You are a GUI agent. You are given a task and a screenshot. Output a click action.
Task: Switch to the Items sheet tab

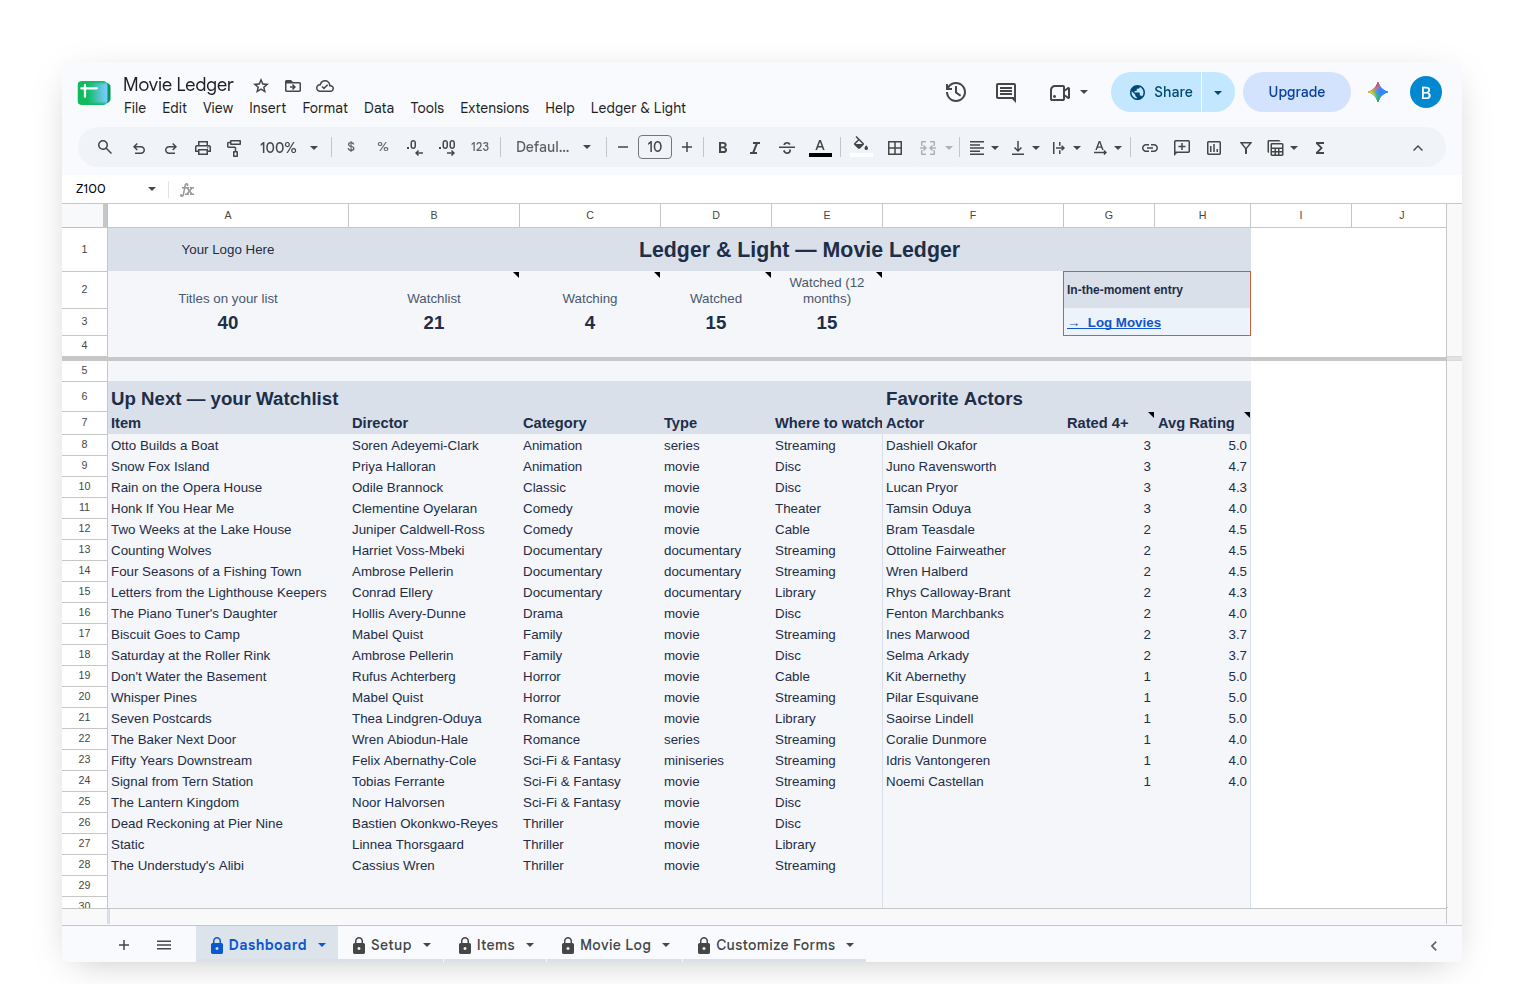[x=495, y=945]
